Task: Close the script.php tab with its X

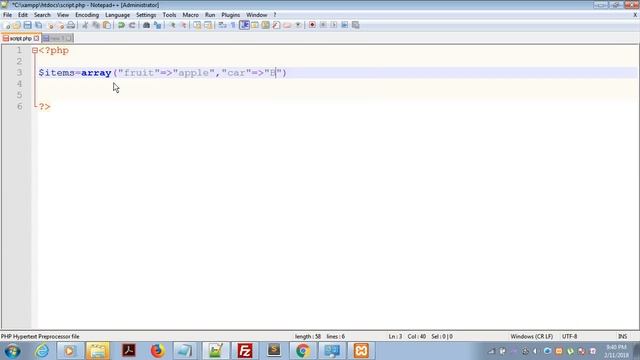Action: pyautogui.click(x=36, y=38)
